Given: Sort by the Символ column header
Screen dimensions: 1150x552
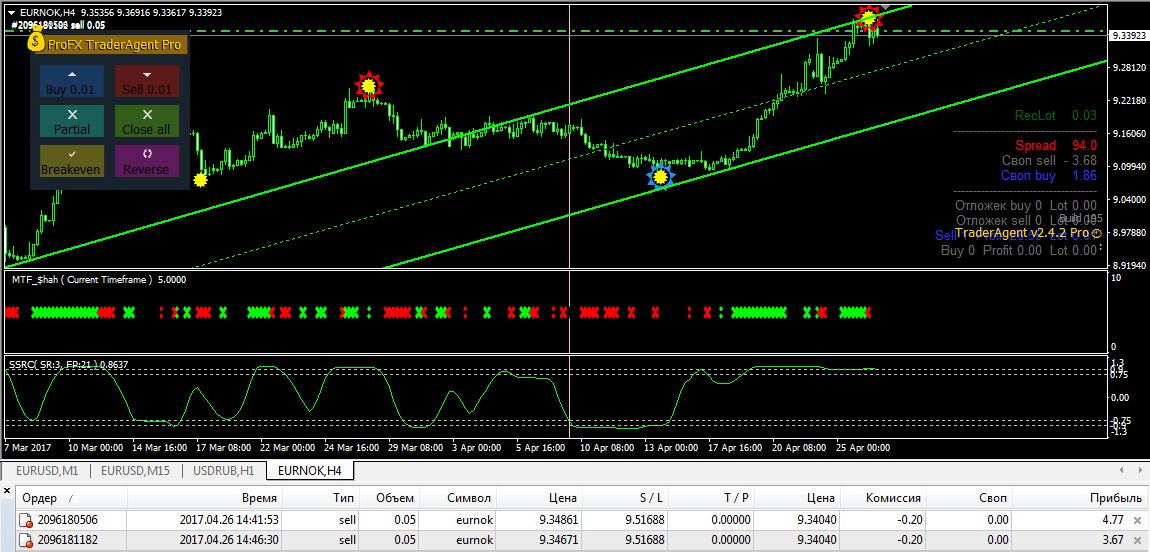Looking at the screenshot, I should (x=458, y=498).
